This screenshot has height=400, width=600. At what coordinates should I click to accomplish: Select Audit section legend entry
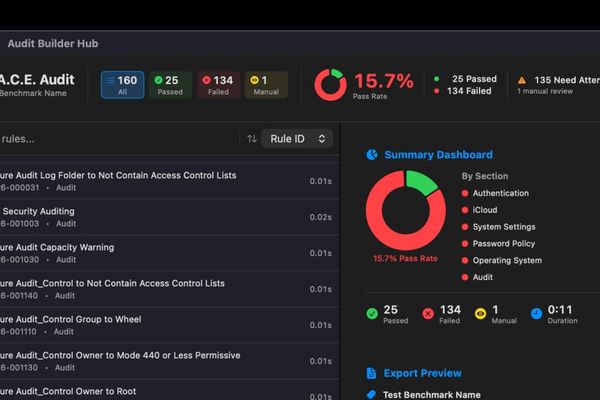pyautogui.click(x=477, y=278)
